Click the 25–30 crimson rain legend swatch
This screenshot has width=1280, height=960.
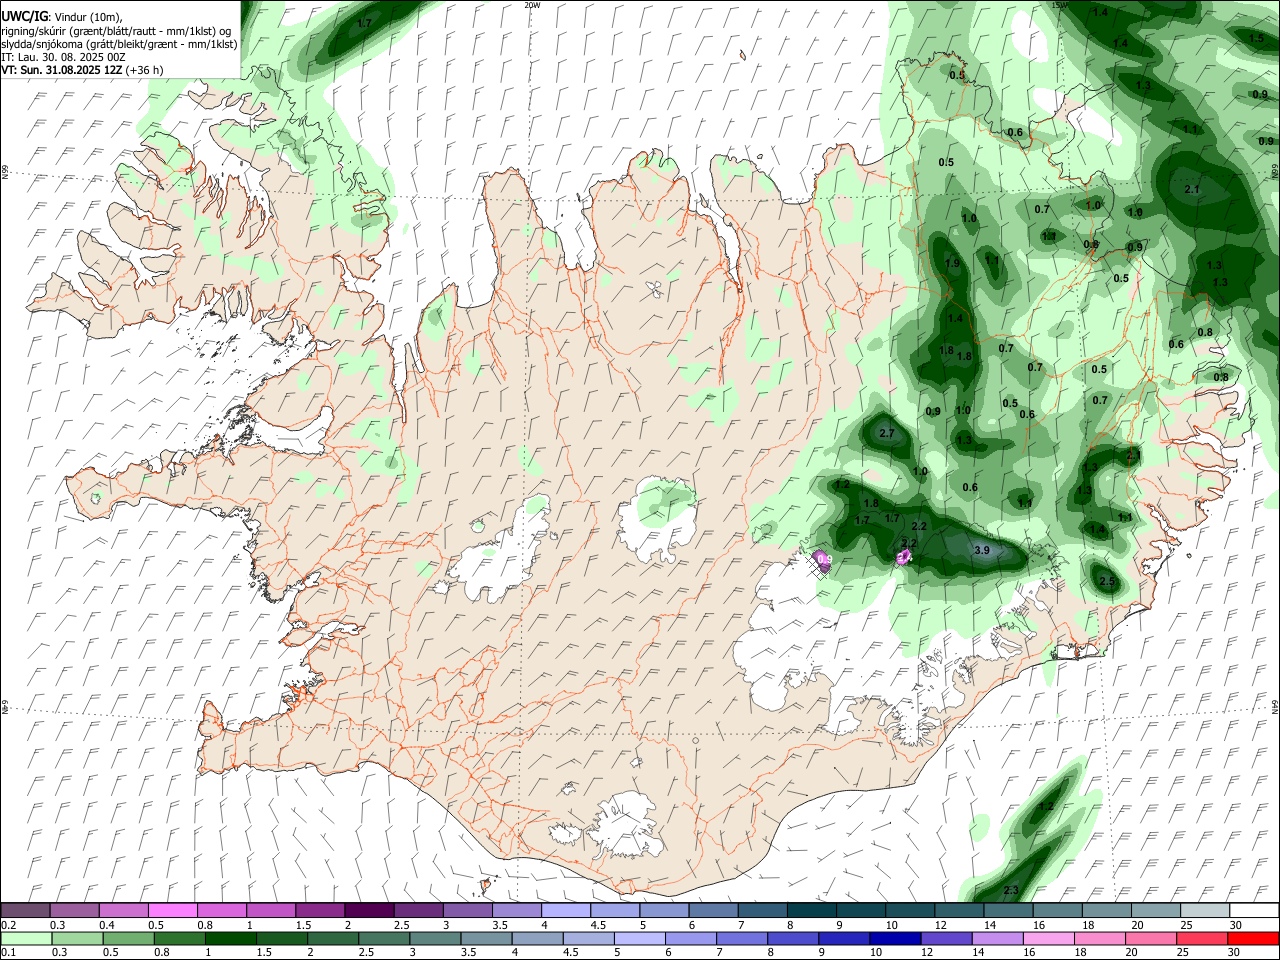pyautogui.click(x=1201, y=939)
